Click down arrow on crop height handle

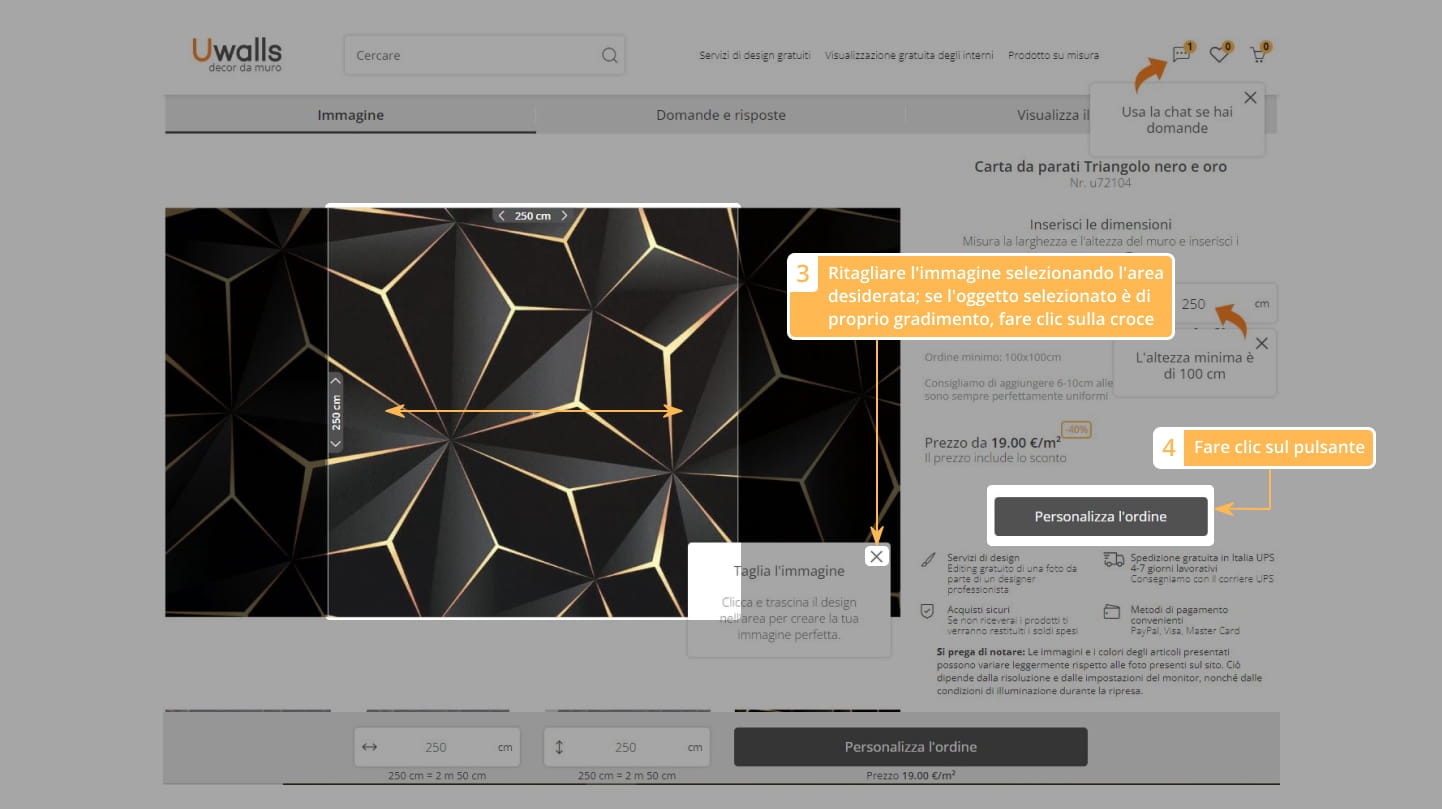335,442
